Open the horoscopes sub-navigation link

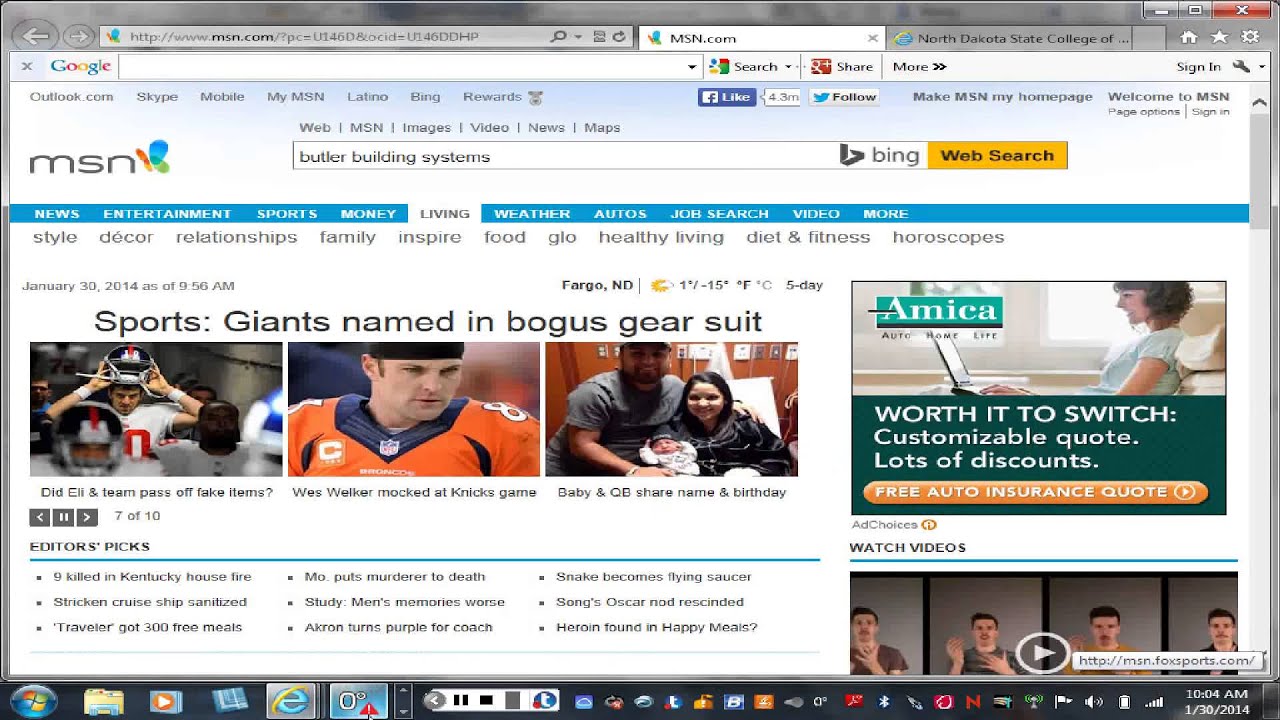coord(948,237)
